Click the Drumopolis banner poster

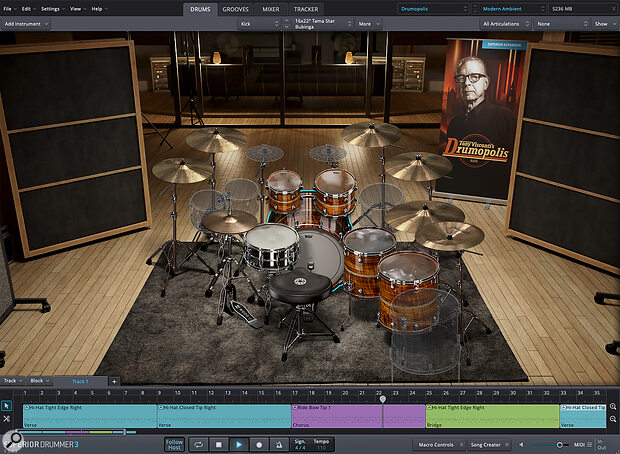[482, 119]
